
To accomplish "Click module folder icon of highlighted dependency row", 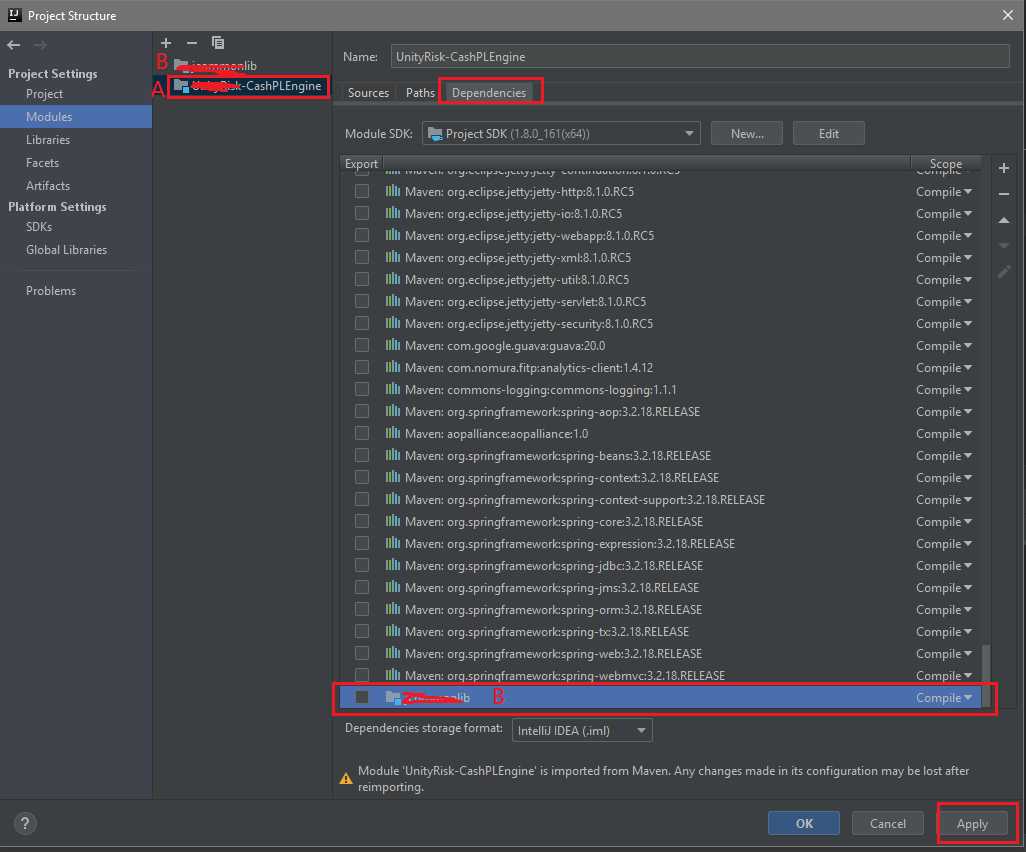I will (393, 697).
